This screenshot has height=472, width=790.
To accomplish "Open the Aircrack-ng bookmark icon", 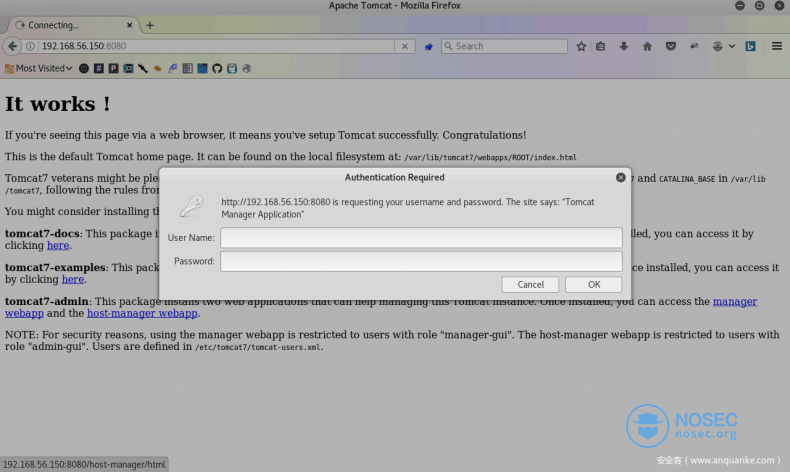I will click(x=143, y=69).
